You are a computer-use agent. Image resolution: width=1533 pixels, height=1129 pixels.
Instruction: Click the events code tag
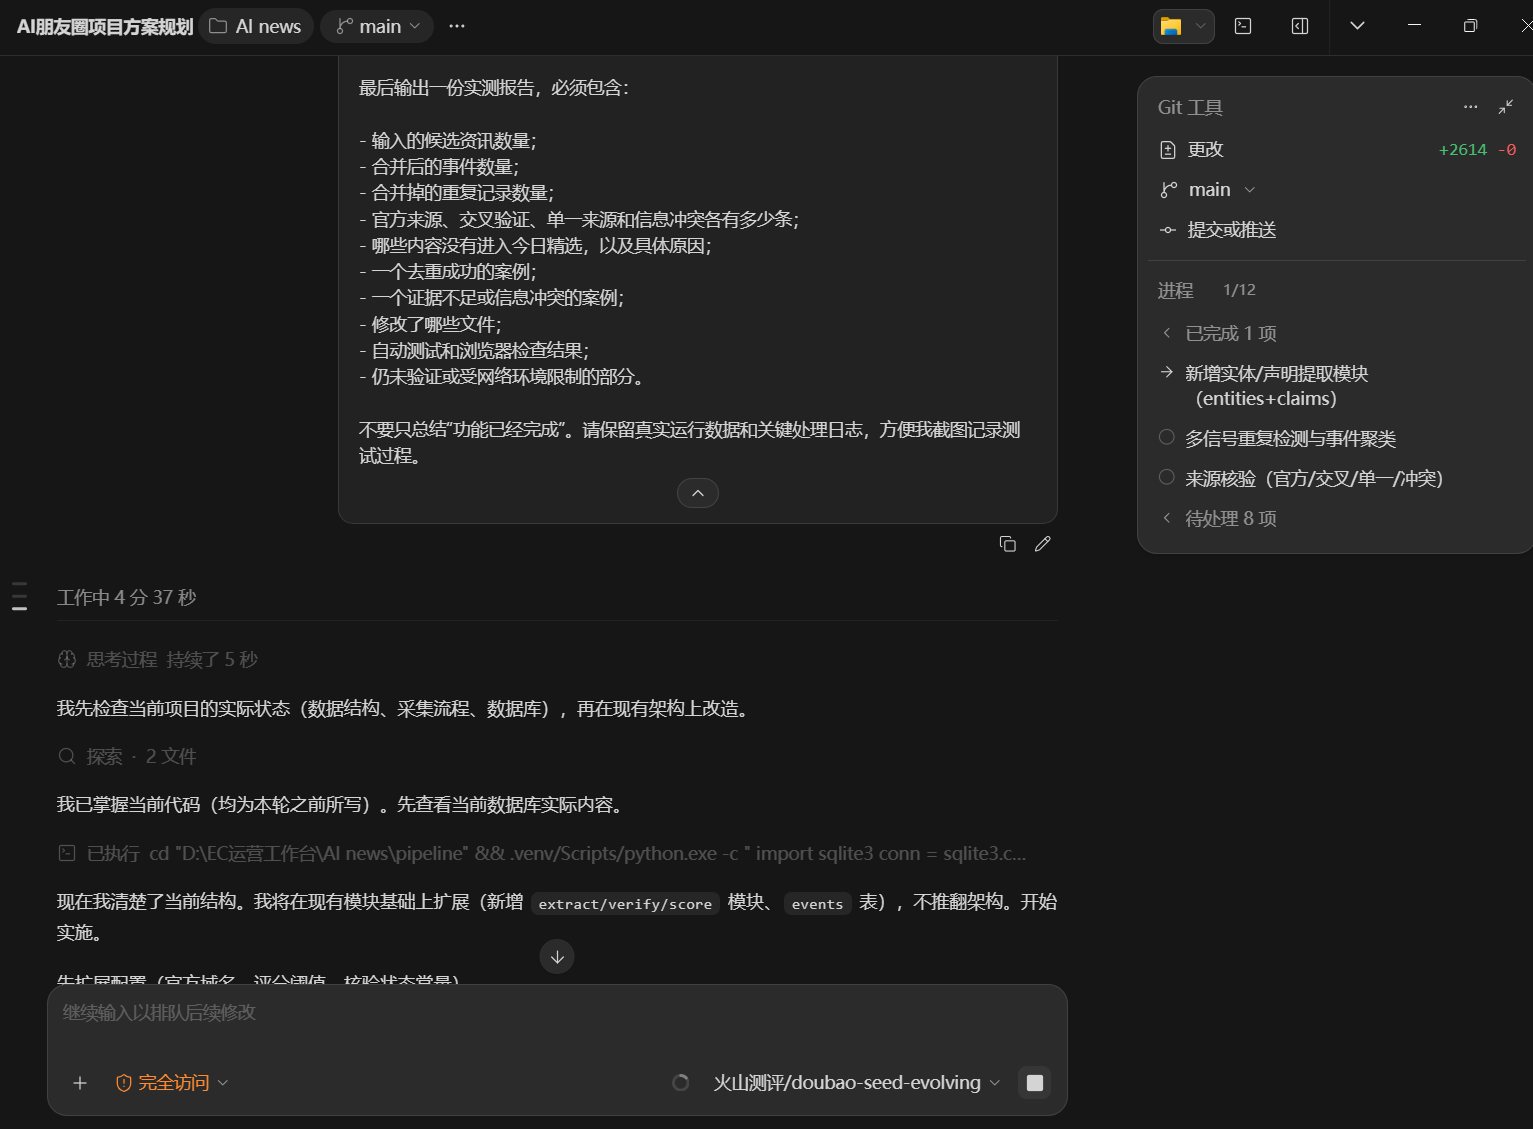click(x=817, y=904)
